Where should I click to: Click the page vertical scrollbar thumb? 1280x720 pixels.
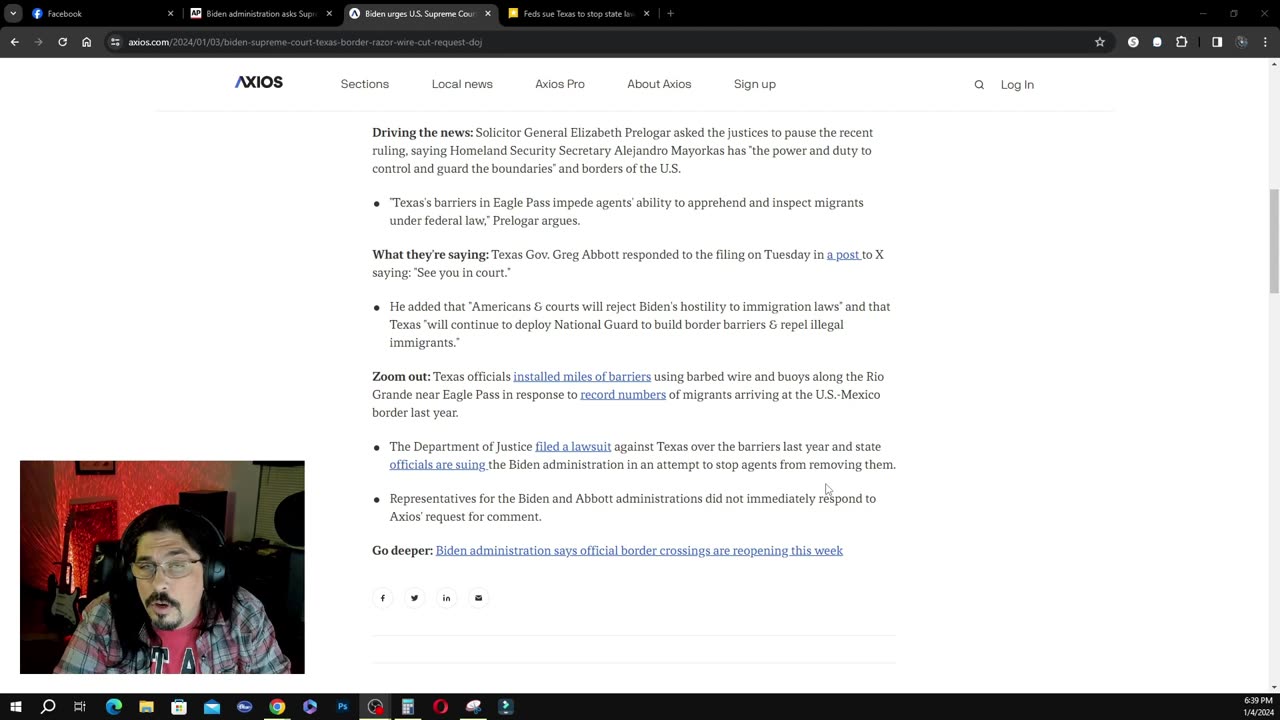1273,242
